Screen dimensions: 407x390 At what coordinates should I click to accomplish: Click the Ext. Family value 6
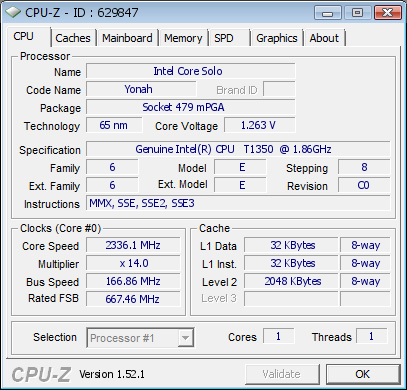112,185
